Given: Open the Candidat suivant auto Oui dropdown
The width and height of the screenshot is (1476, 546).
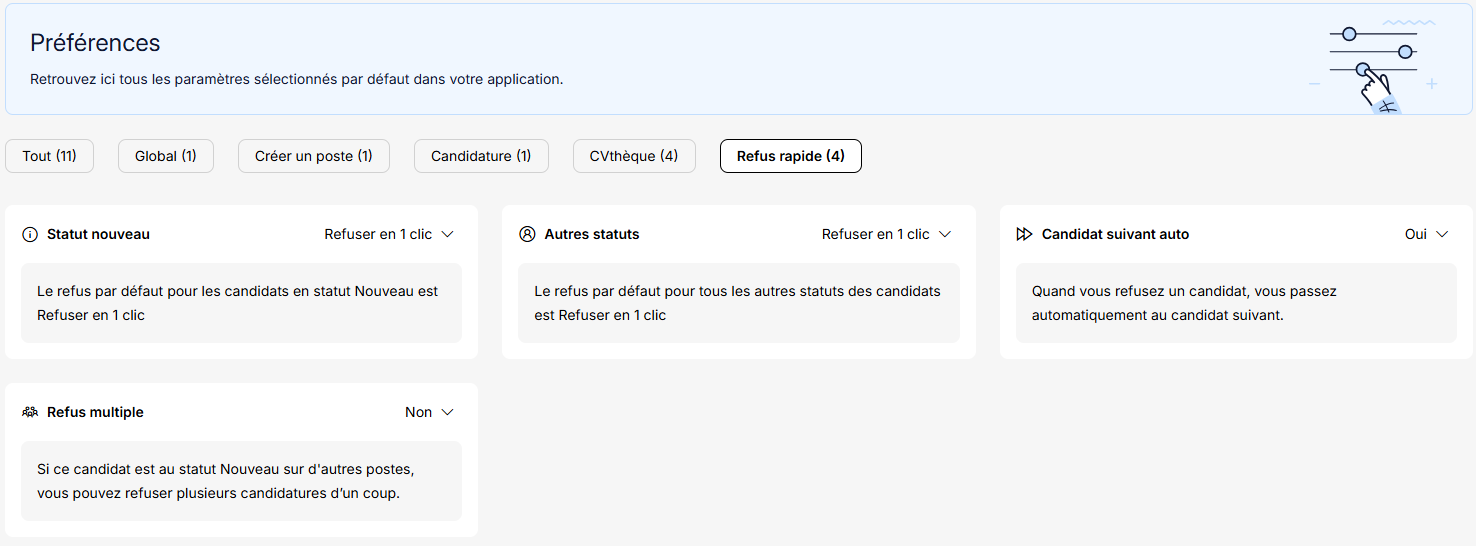Looking at the screenshot, I should click(1427, 234).
